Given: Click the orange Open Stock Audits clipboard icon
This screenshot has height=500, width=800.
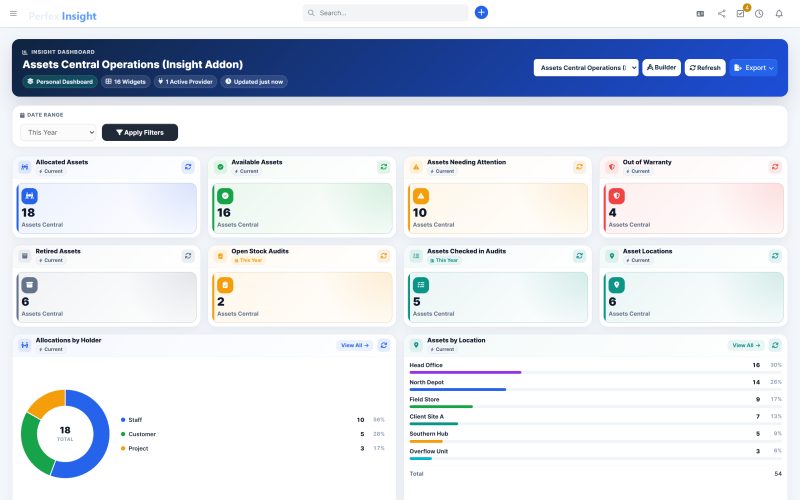Looking at the screenshot, I should [225, 285].
